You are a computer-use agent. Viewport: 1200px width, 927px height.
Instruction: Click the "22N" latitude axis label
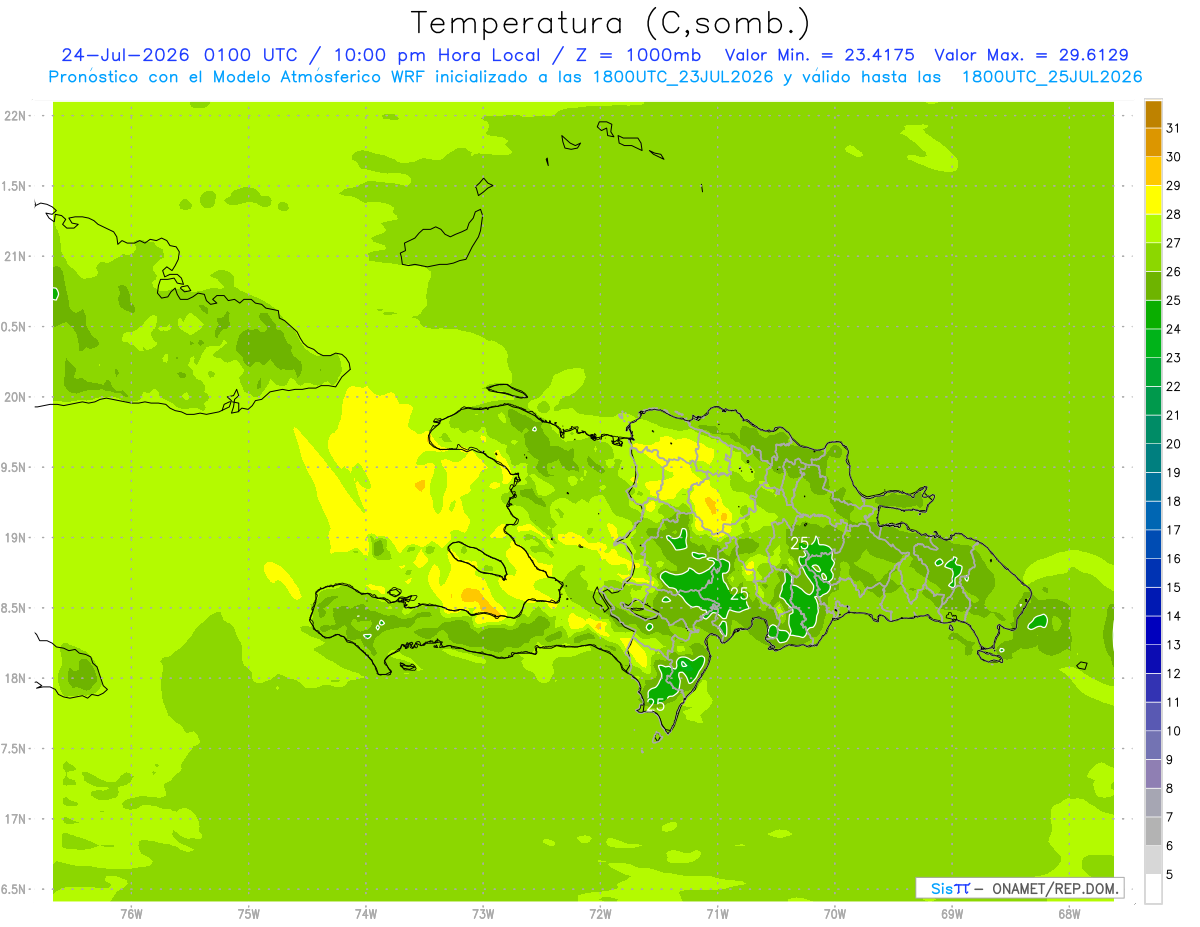pos(15,116)
